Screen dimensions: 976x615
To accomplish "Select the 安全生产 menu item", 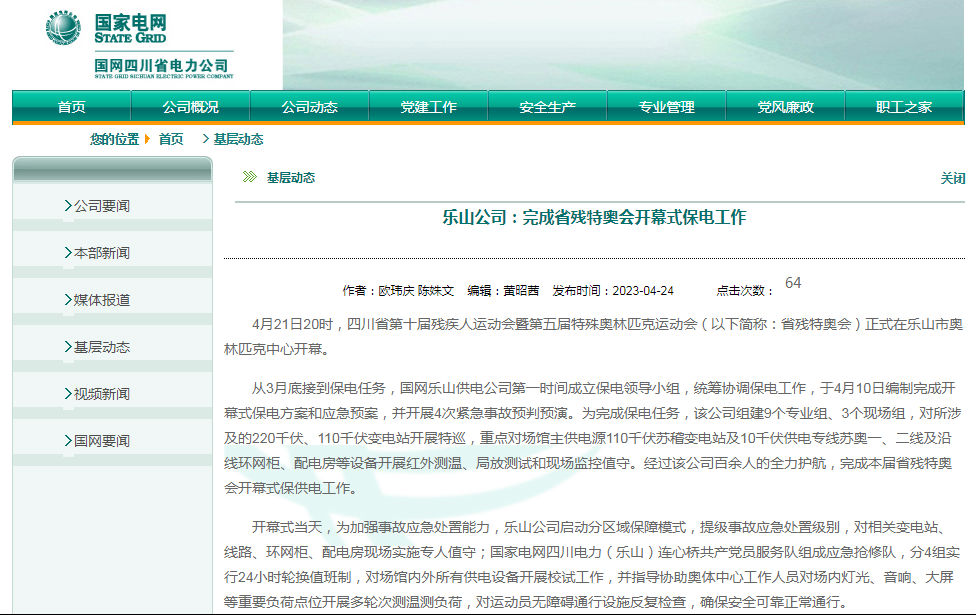I will [x=547, y=106].
